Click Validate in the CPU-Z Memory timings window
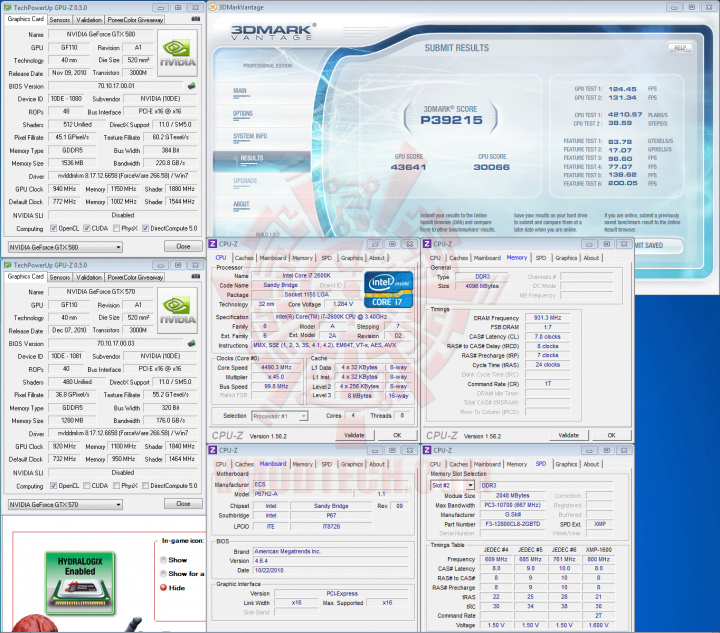Viewport: 720px width, 633px height. (568, 435)
